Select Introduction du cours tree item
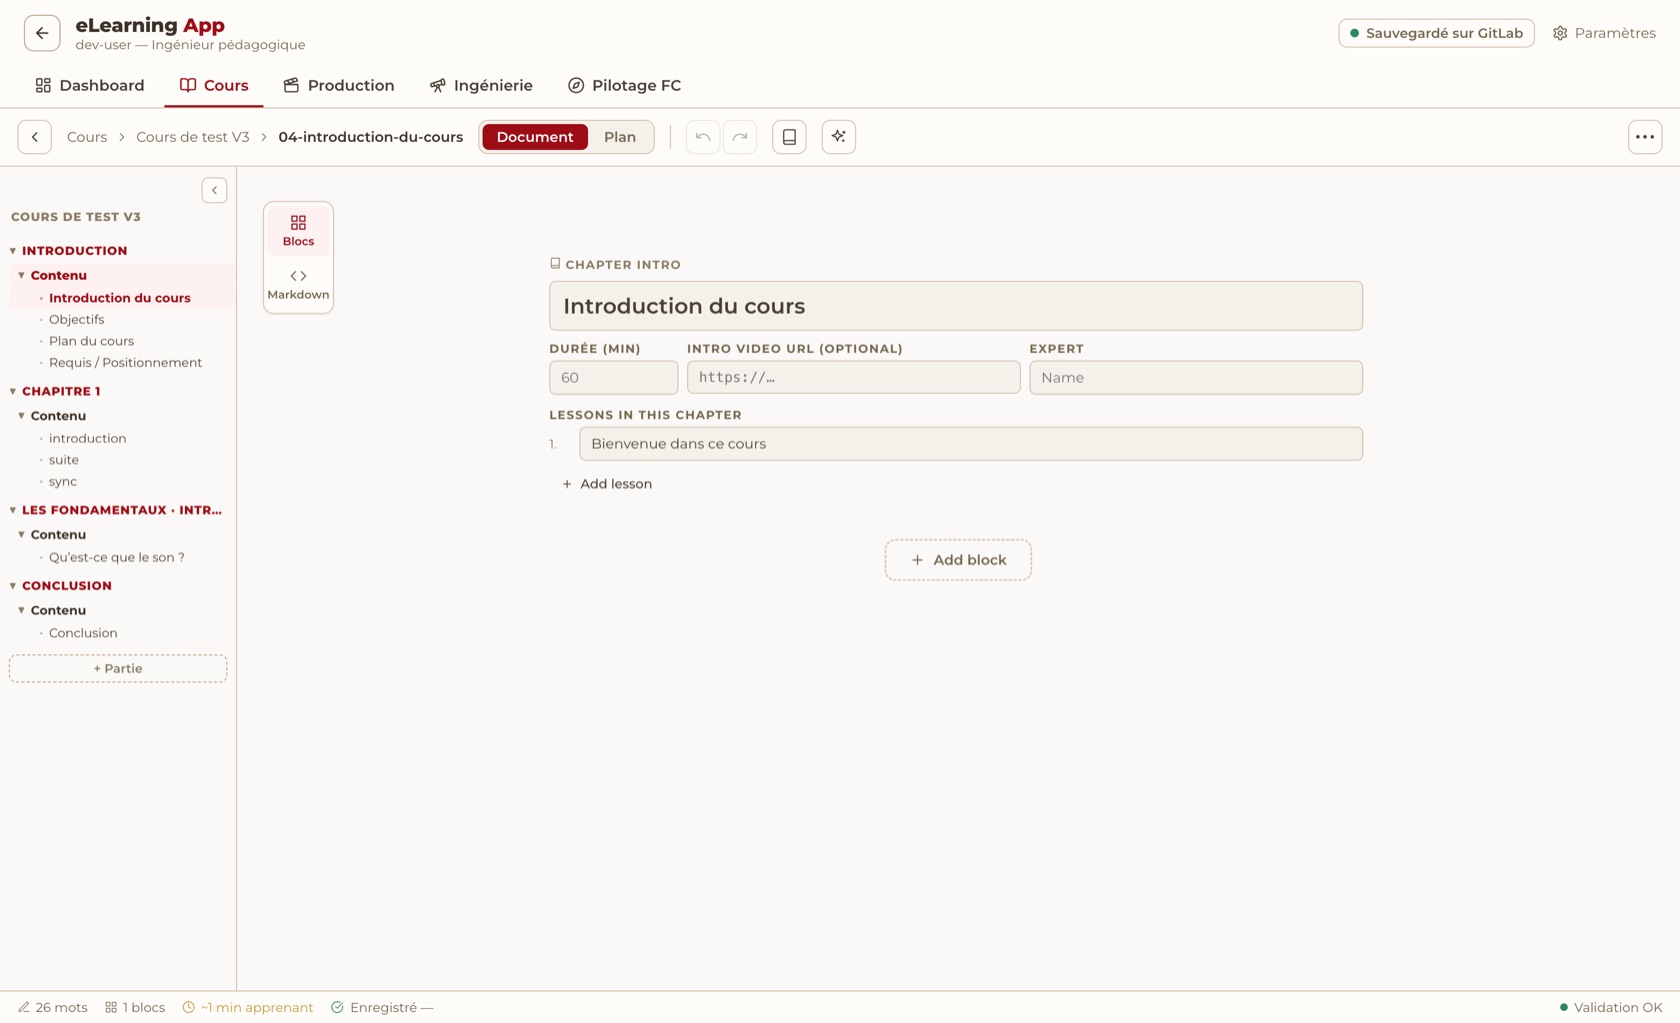The width and height of the screenshot is (1680, 1023). (x=120, y=298)
